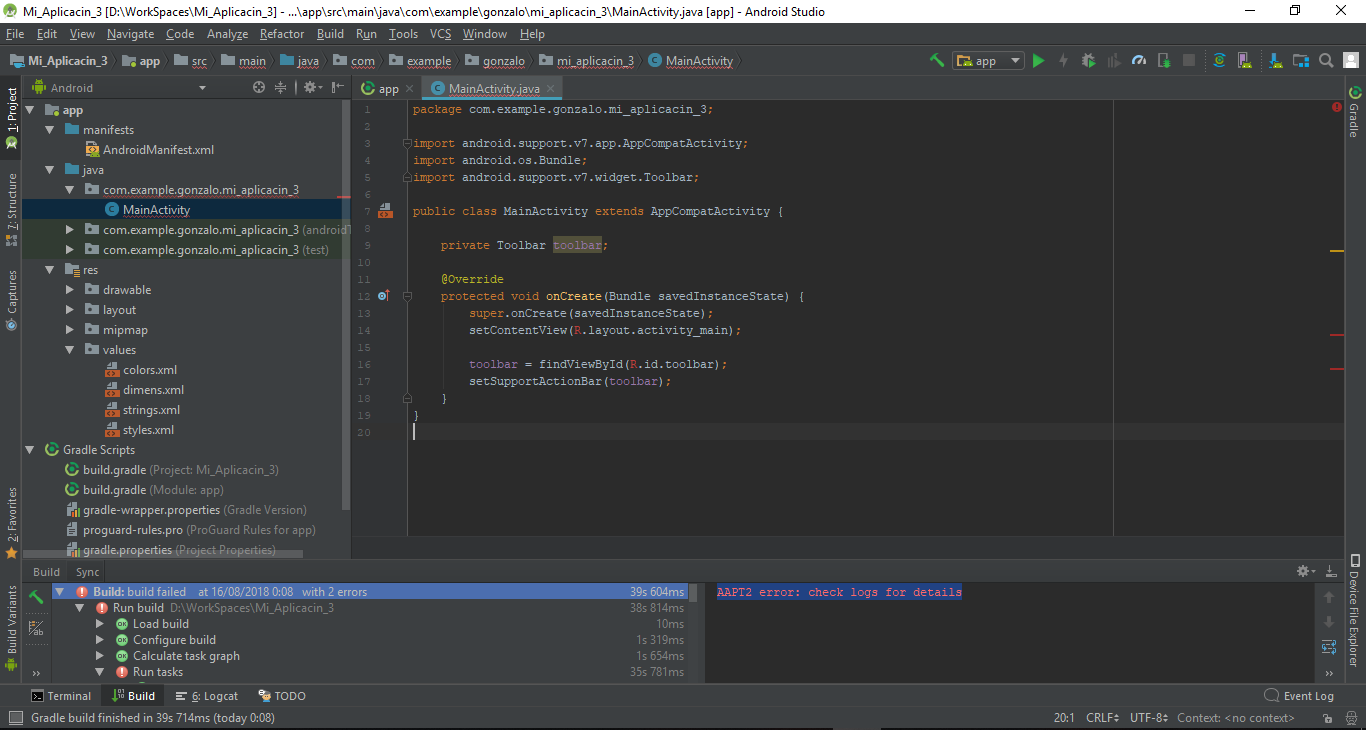Click the Make Project hammer icon

coord(937,61)
